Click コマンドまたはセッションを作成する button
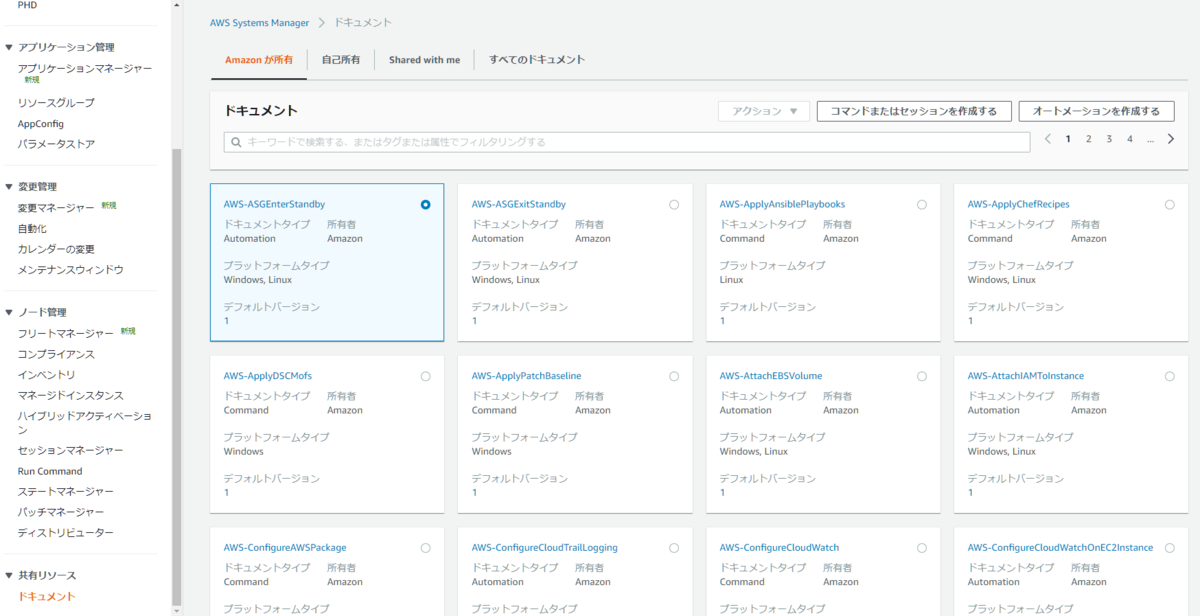 click(x=914, y=111)
